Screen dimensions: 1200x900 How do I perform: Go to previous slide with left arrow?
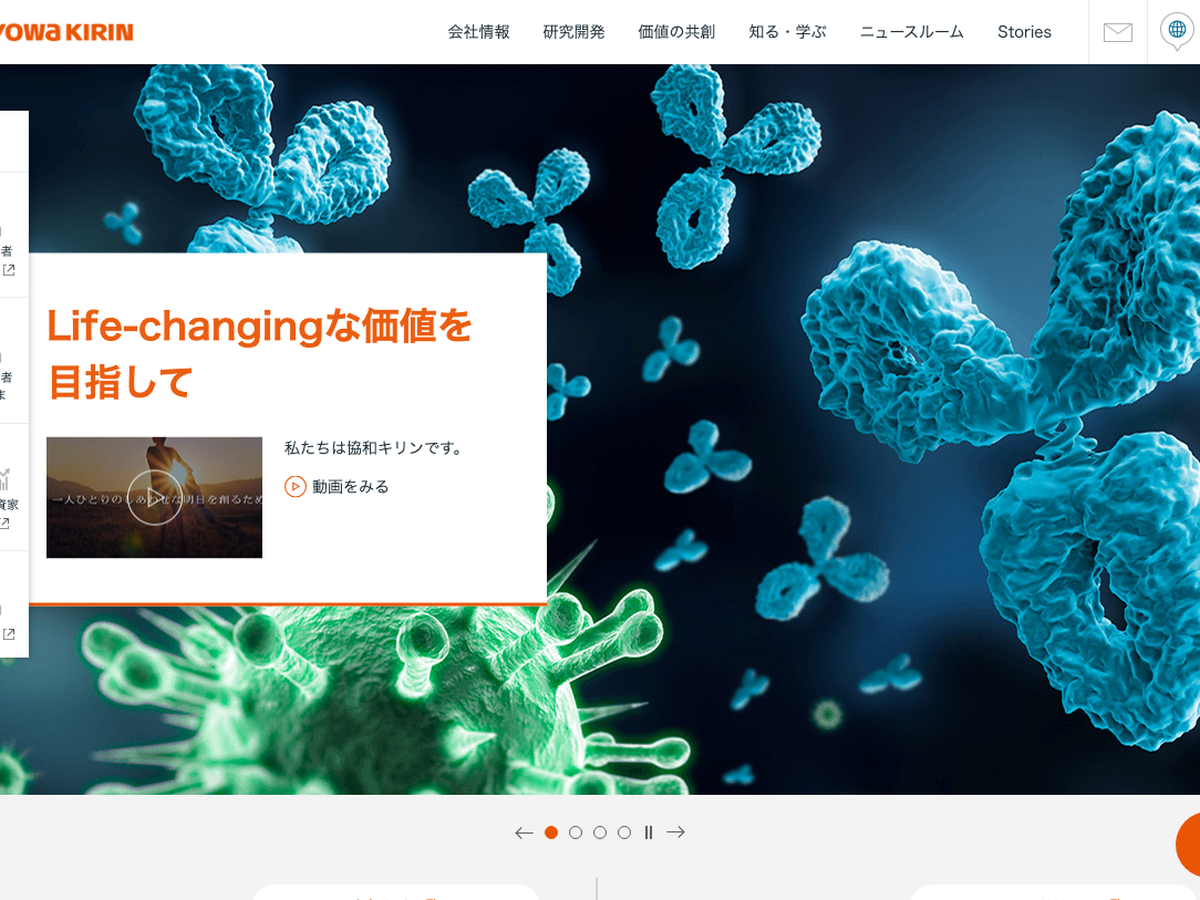pyautogui.click(x=523, y=832)
